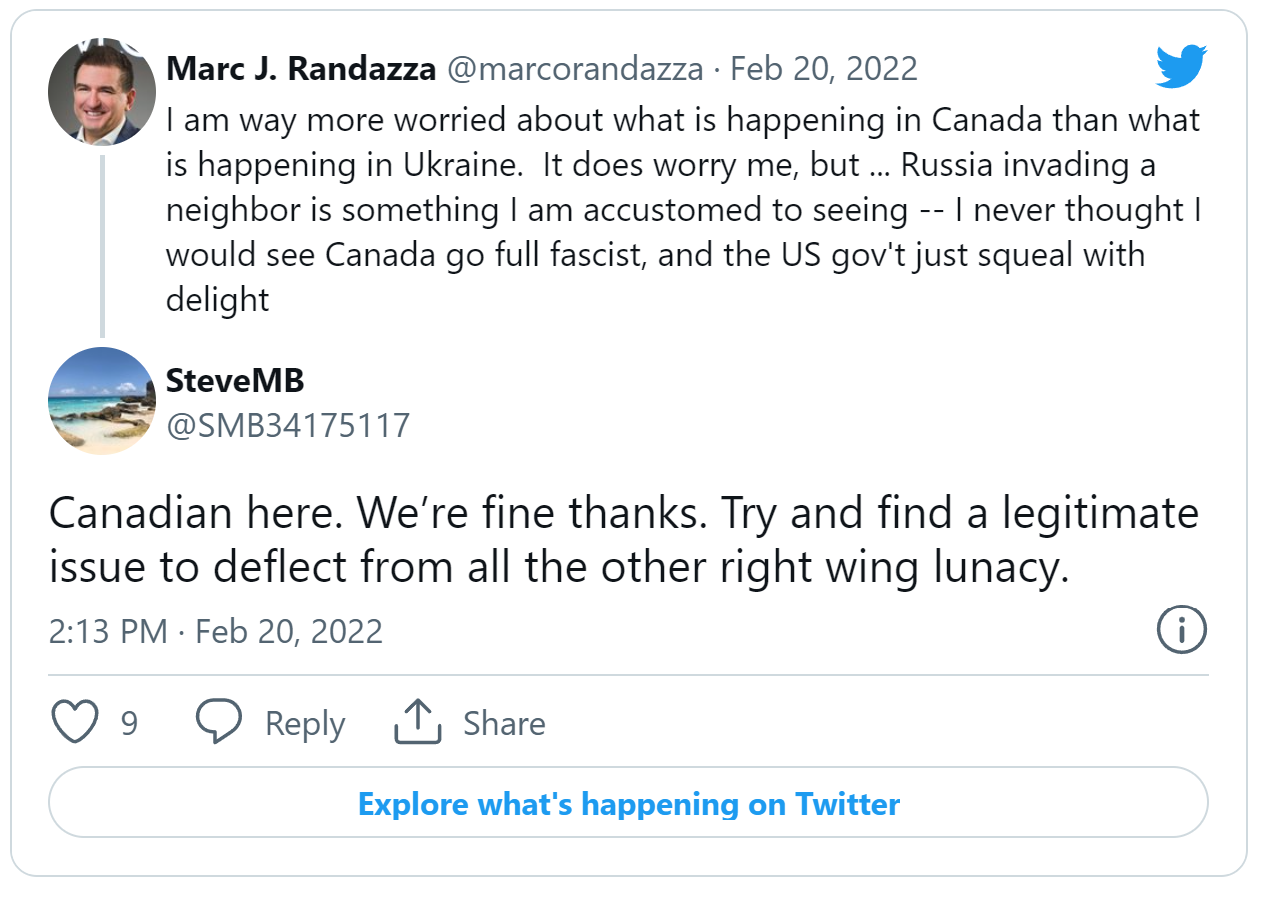Open the info circle icon

click(x=1180, y=630)
